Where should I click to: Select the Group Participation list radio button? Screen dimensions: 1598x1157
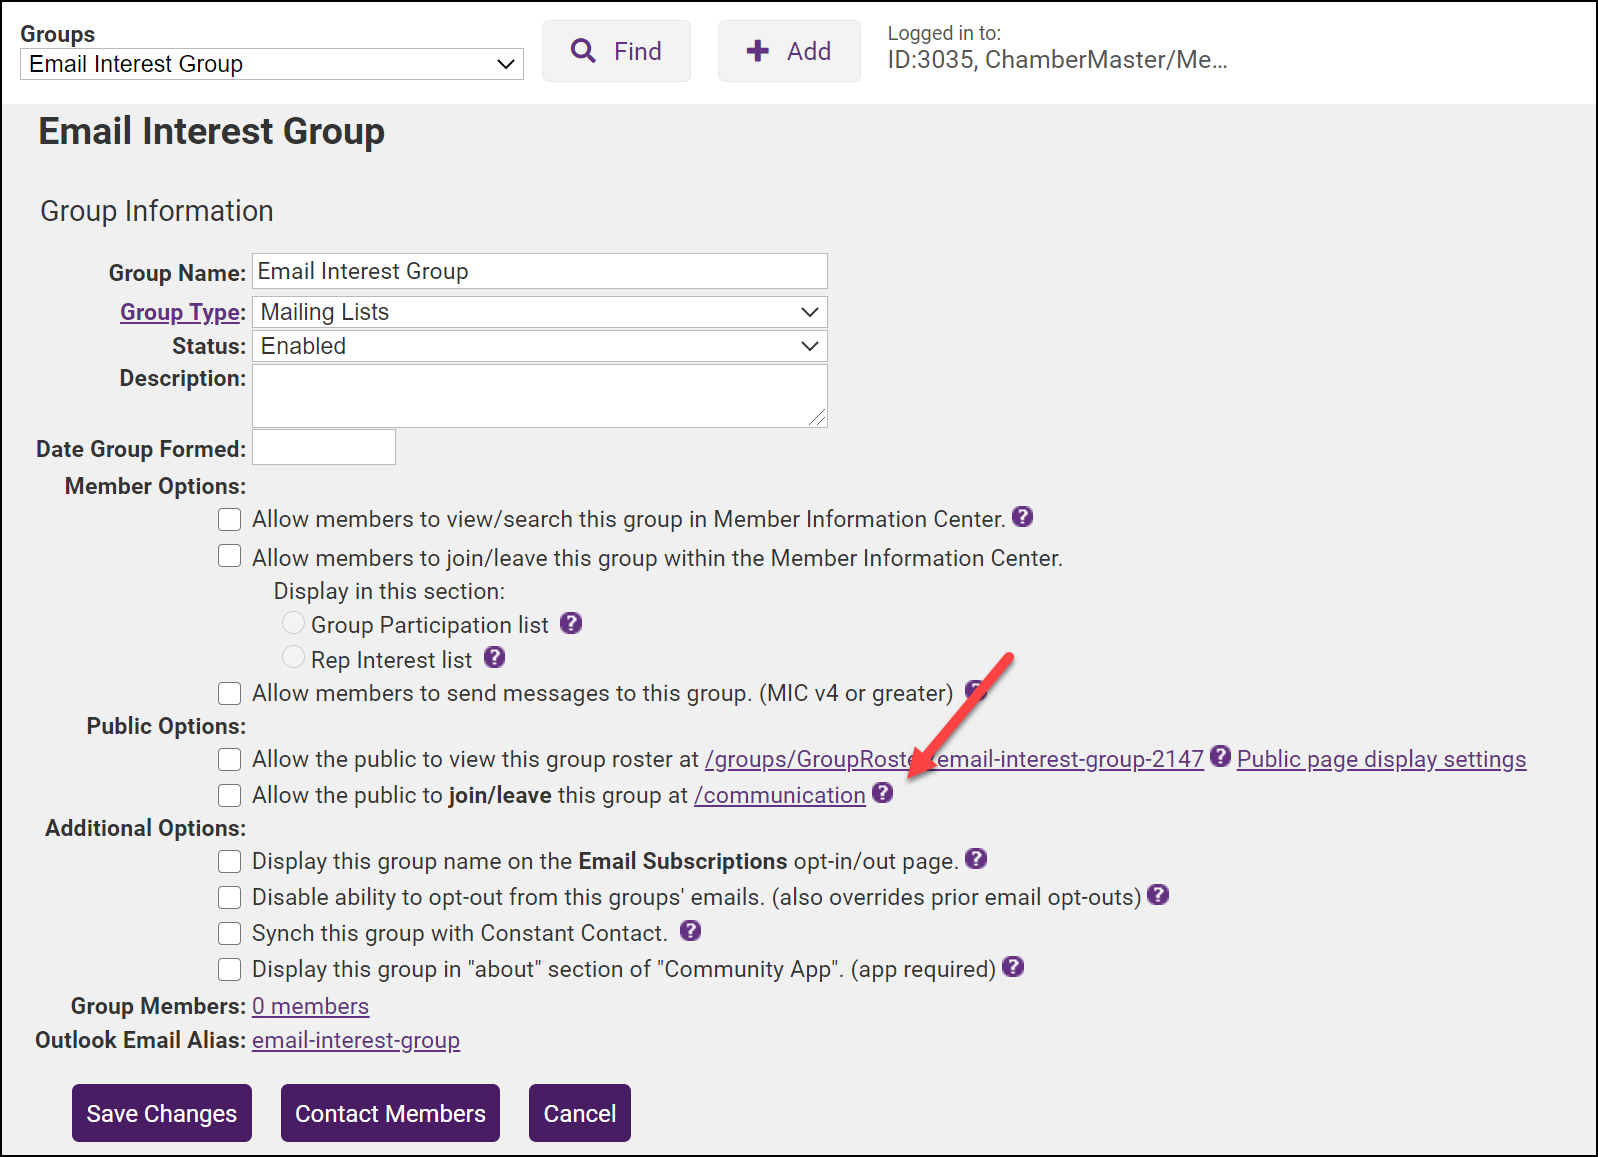(x=293, y=624)
